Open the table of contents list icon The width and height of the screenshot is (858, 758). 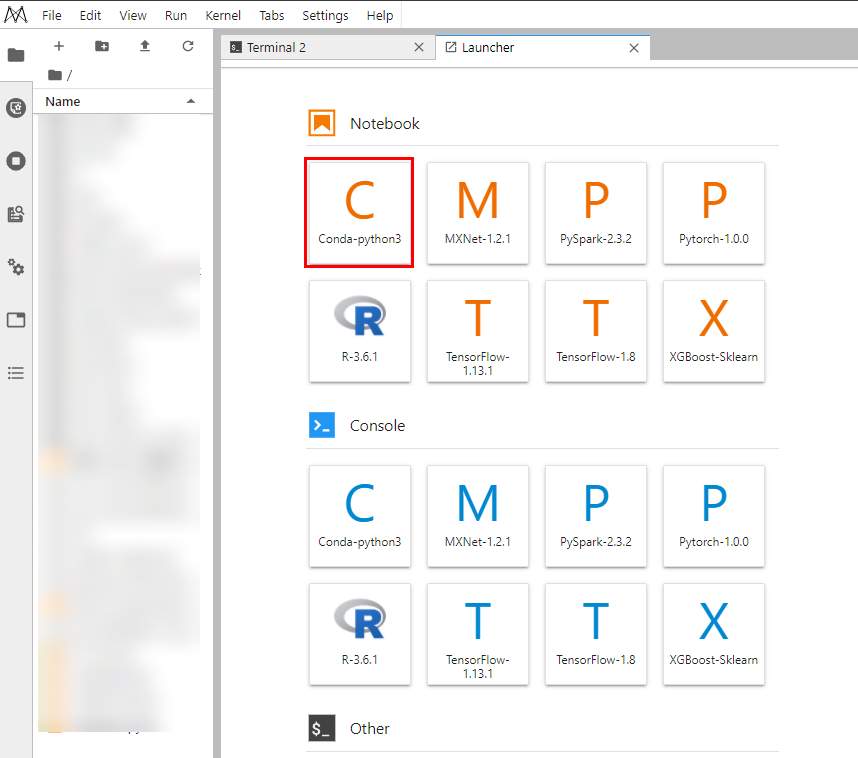(16, 373)
